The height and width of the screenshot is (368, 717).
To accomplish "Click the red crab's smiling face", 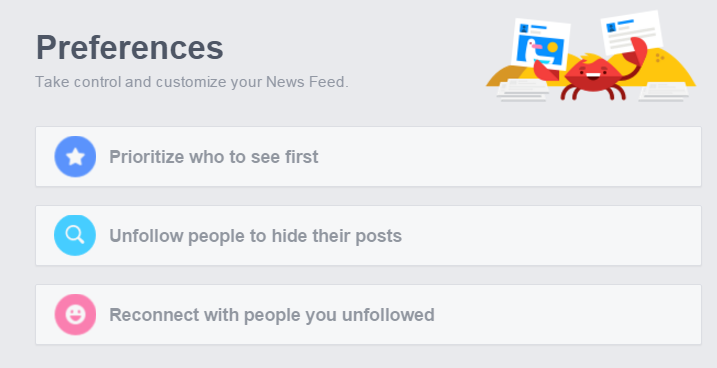I will coord(593,74).
